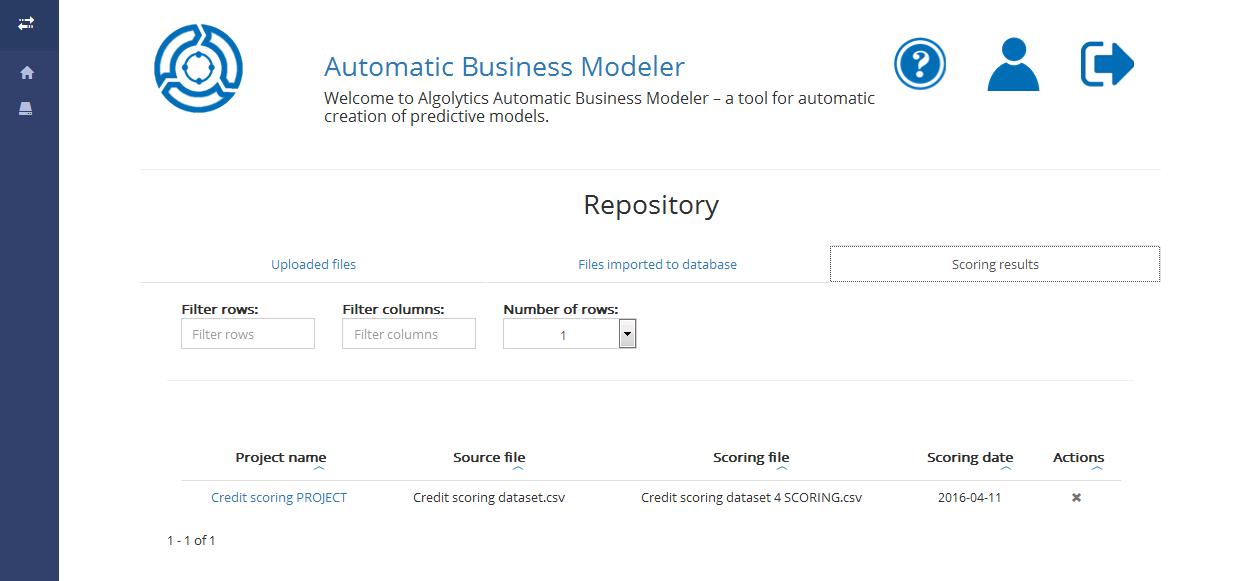Open help with the question mark icon

(919, 65)
